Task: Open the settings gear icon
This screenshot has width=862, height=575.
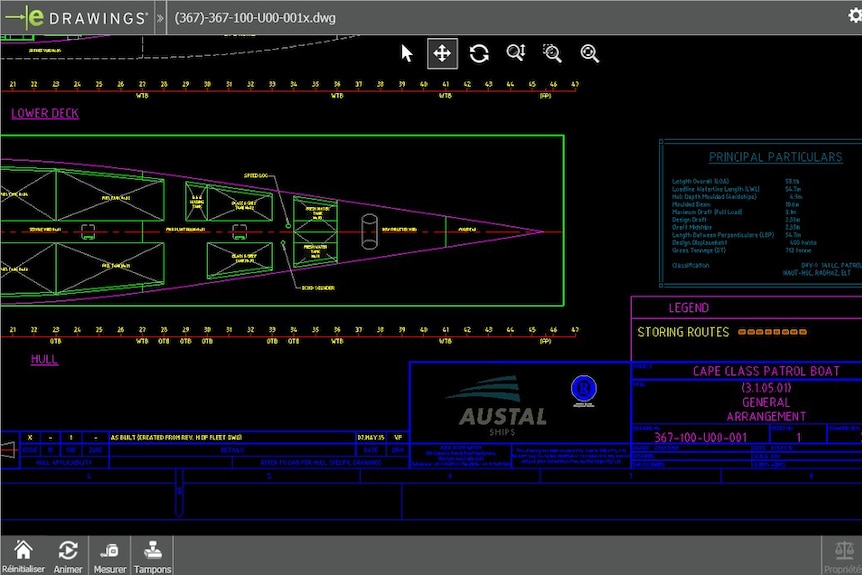Action: tap(855, 15)
